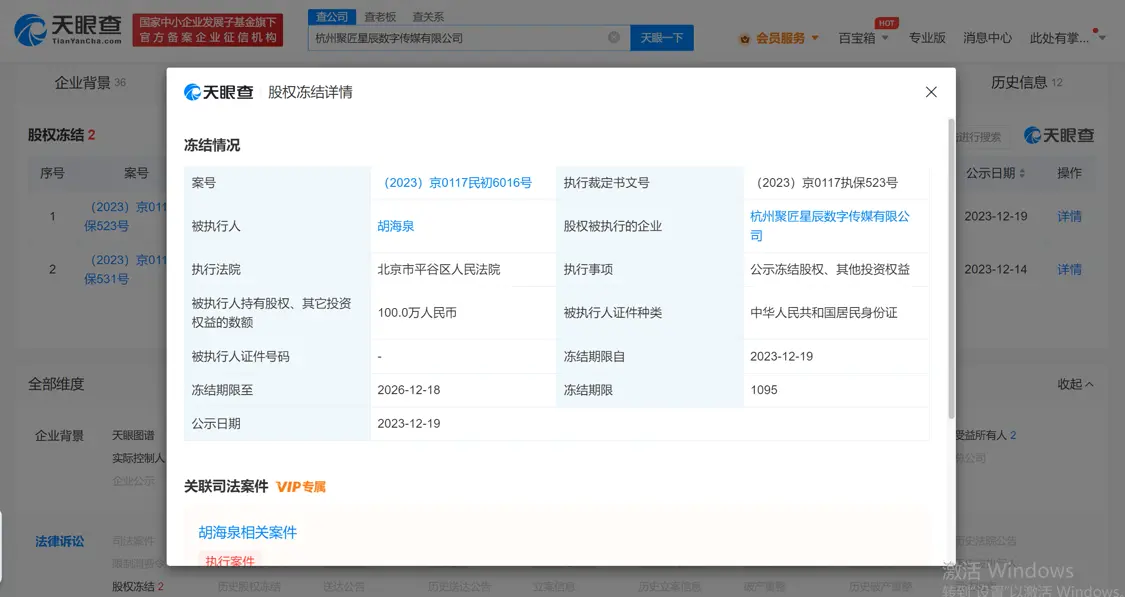Open 股权冻结 2 item at bottom
This screenshot has height=597, width=1125.
pyautogui.click(x=138, y=586)
